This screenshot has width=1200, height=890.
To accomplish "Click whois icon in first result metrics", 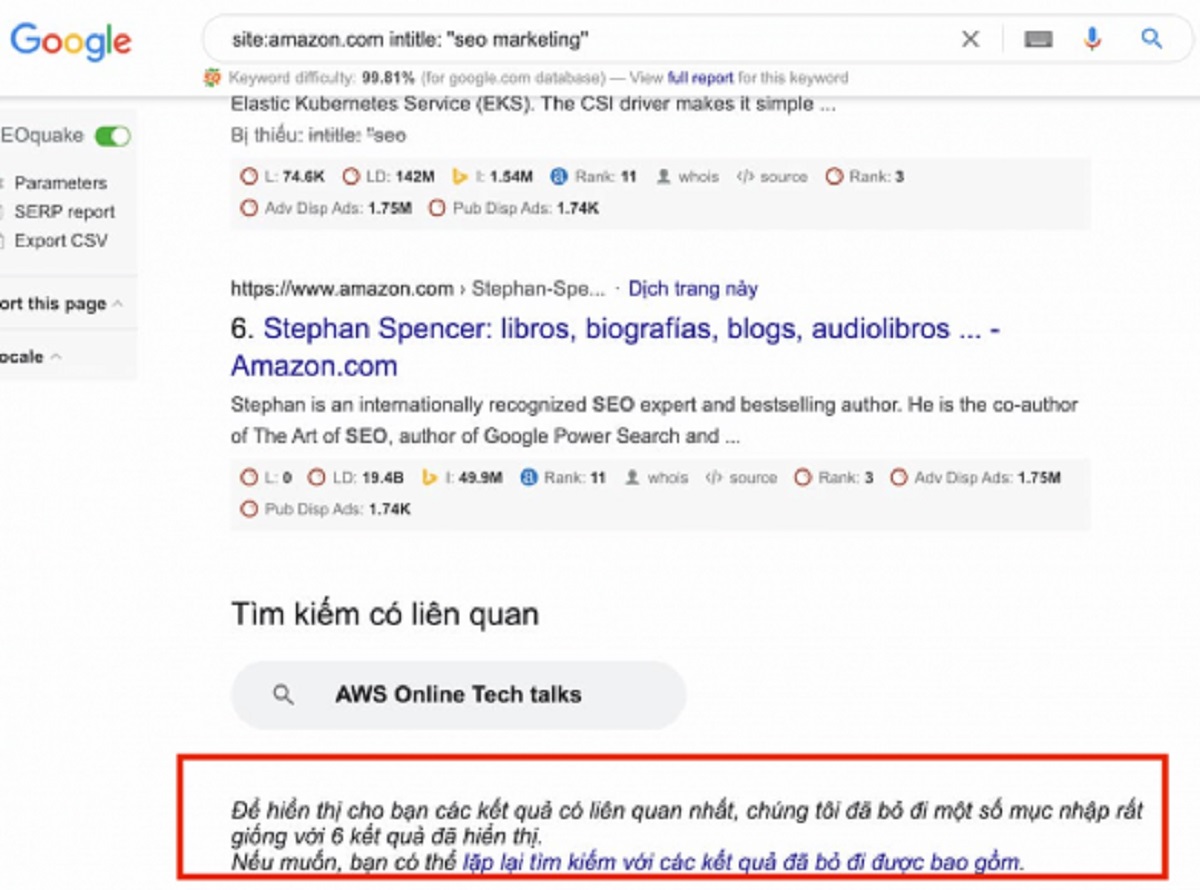I will pos(686,176).
